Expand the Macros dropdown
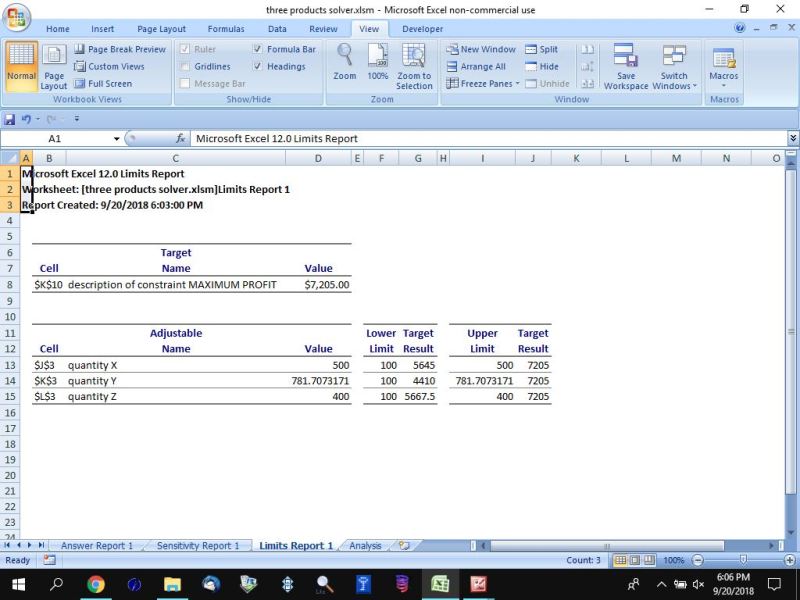This screenshot has height=600, width=800. (723, 86)
